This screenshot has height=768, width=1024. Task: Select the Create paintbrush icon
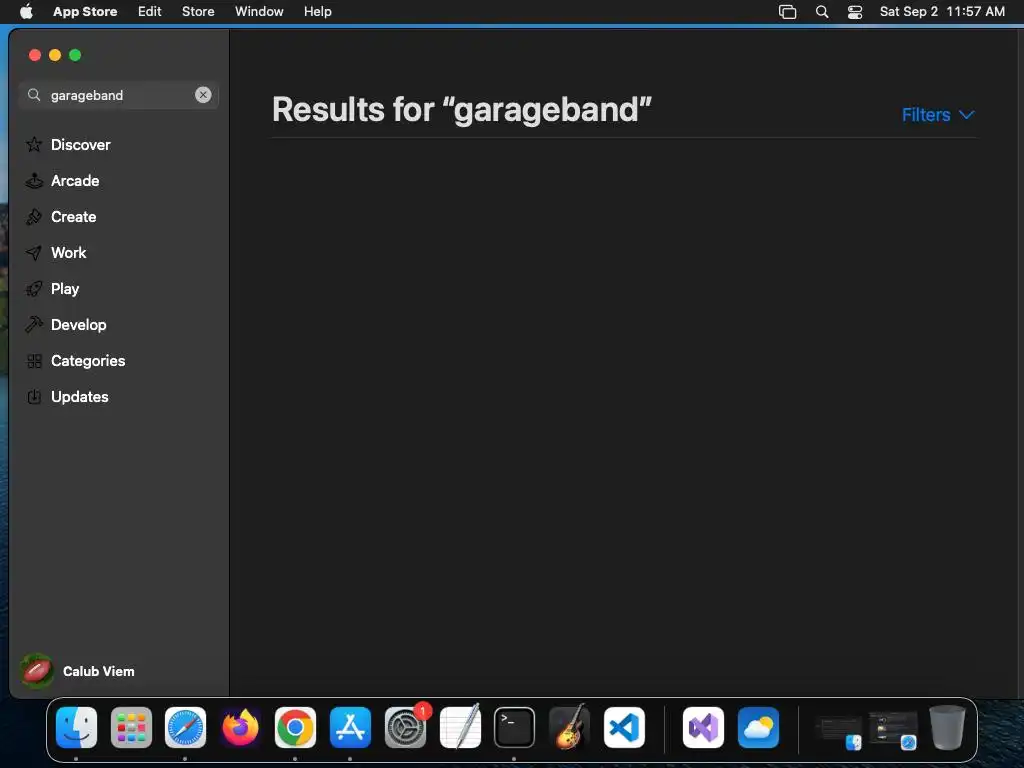[x=34, y=217]
